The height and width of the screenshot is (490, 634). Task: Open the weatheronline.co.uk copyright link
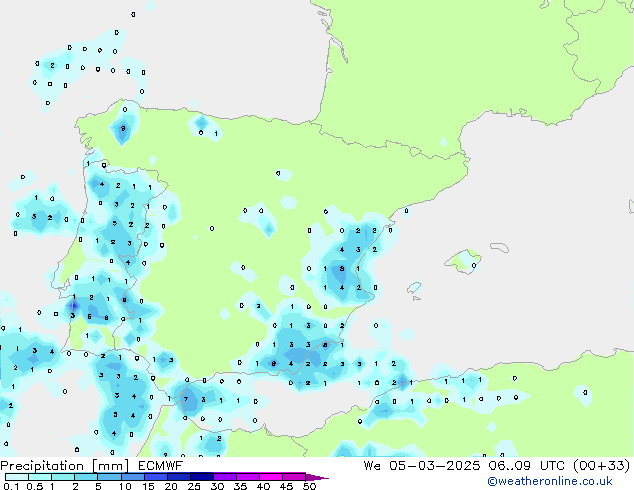coord(550,481)
